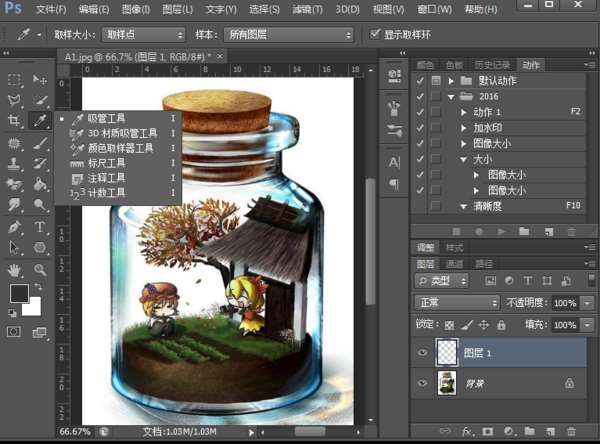Open the 不透明度 slider arrow

pyautogui.click(x=587, y=303)
